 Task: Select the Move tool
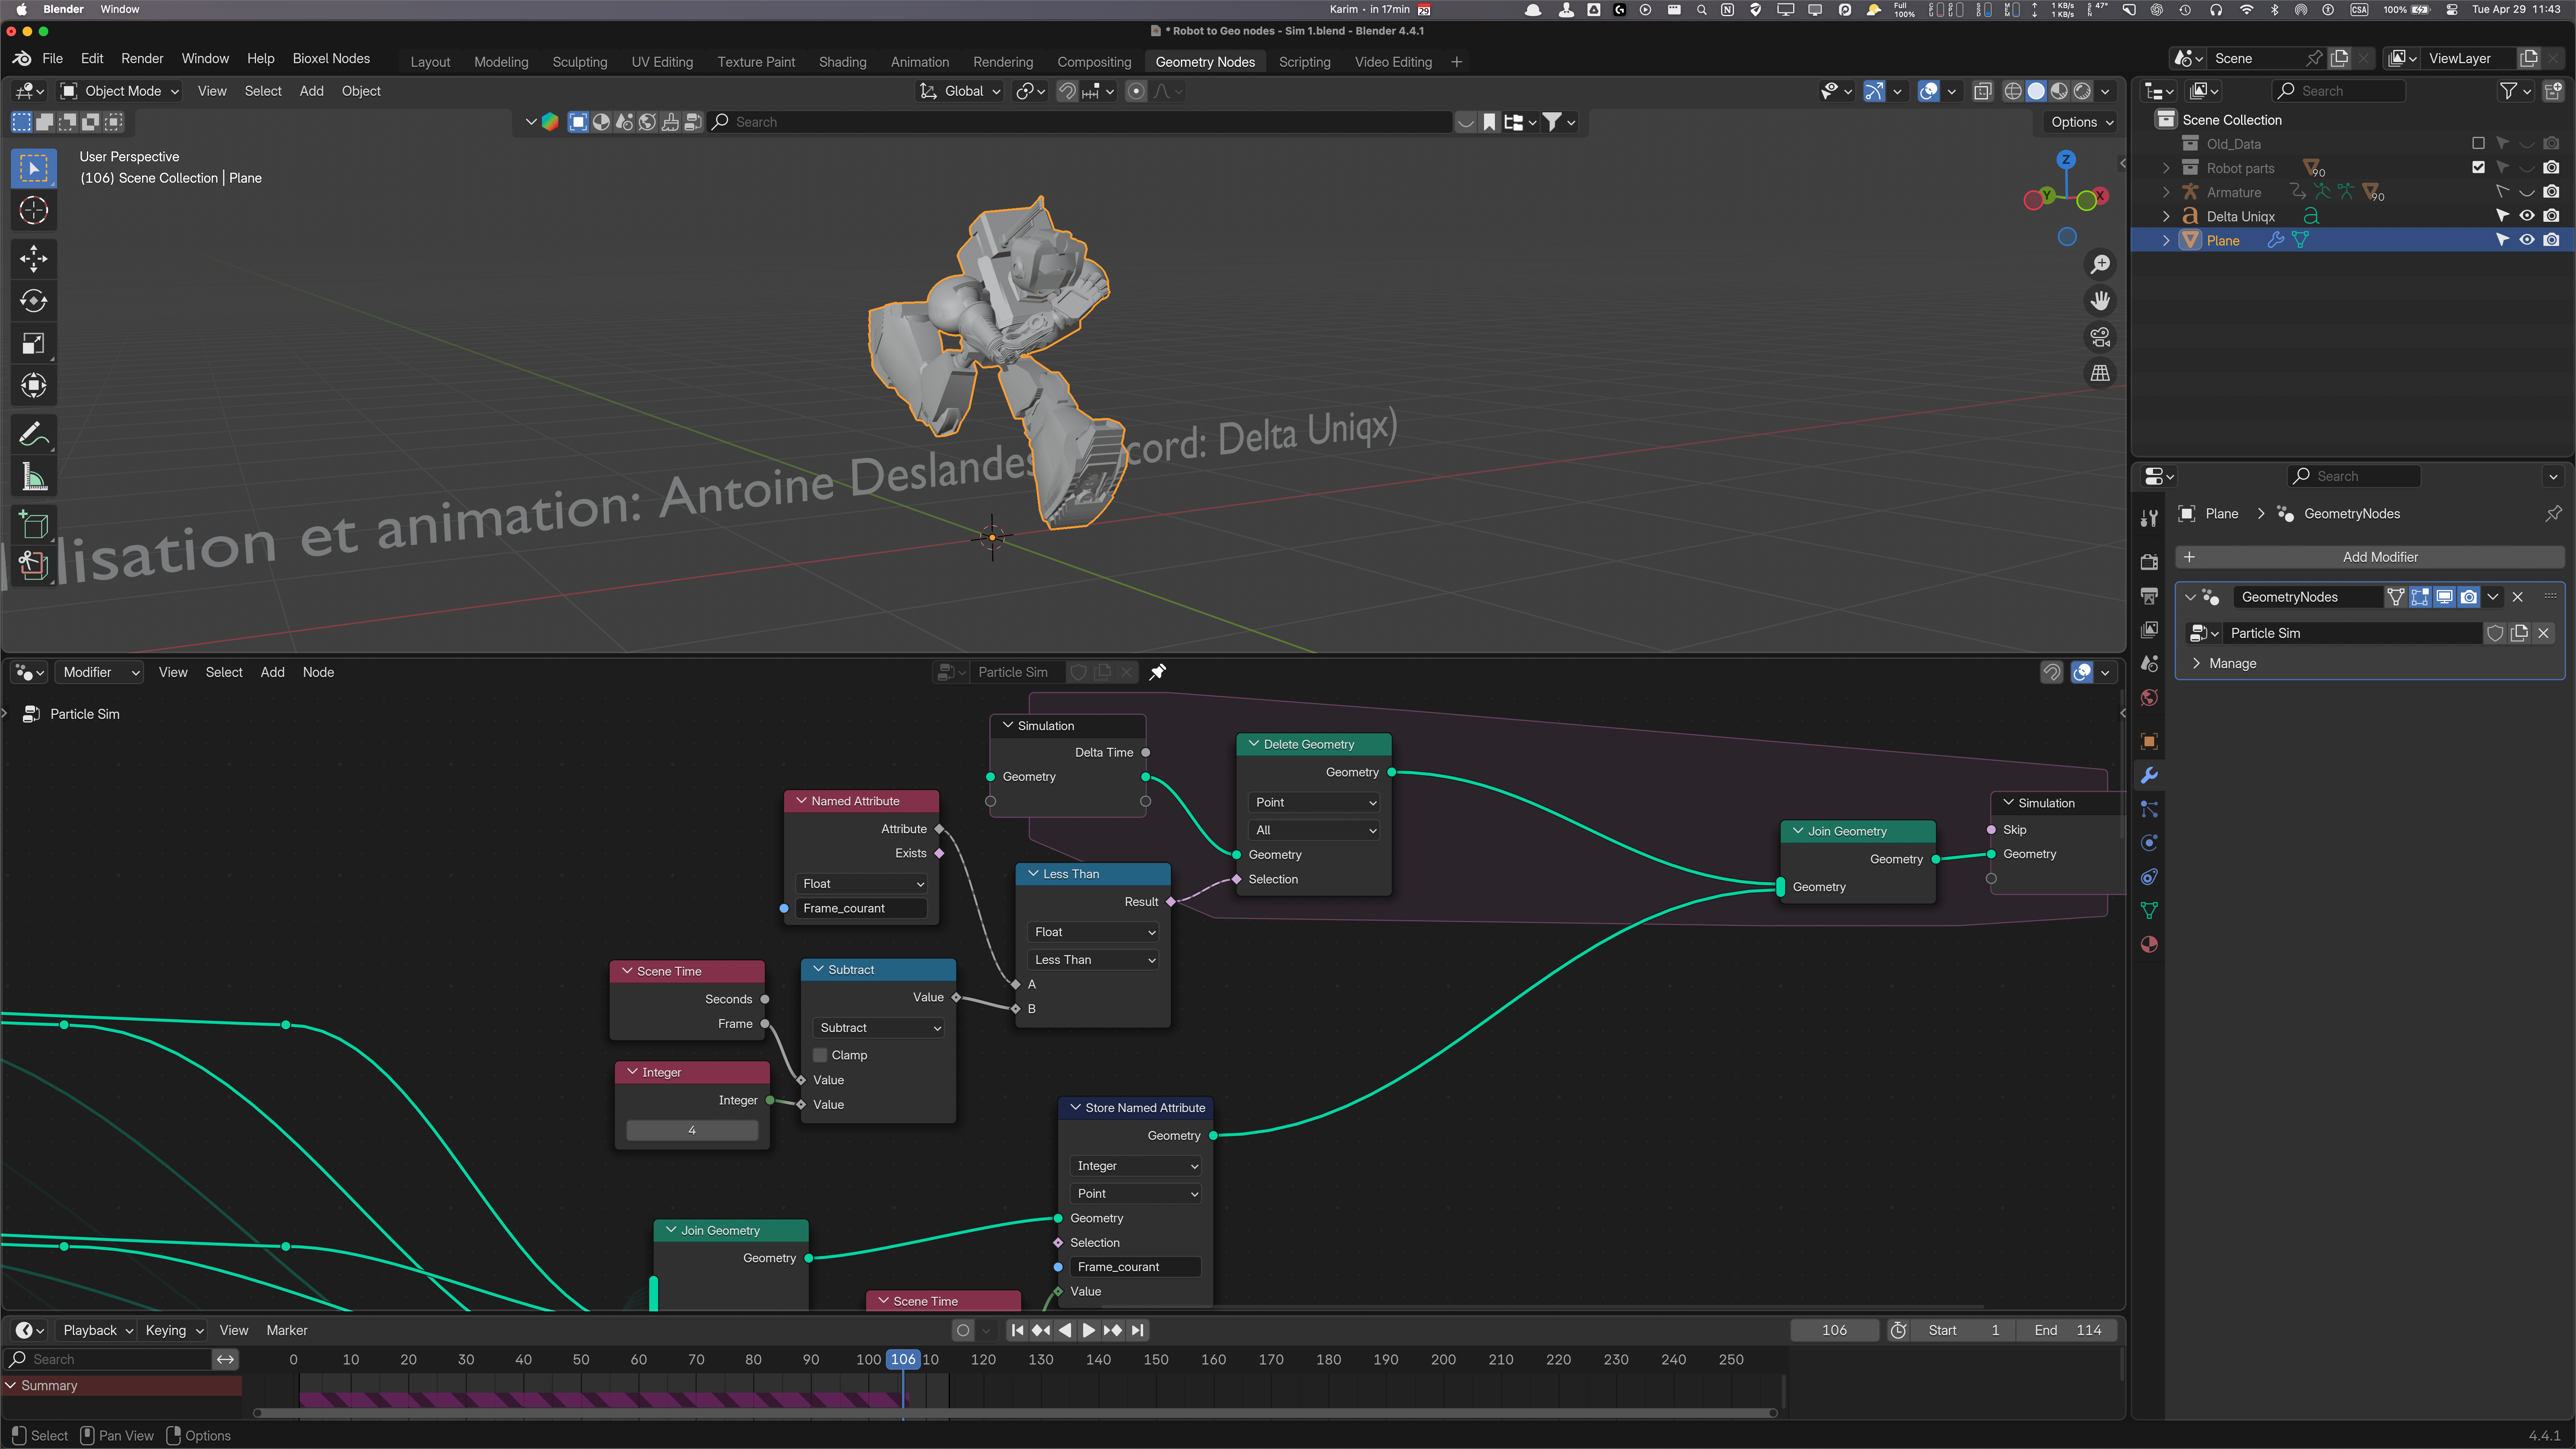(x=33, y=259)
